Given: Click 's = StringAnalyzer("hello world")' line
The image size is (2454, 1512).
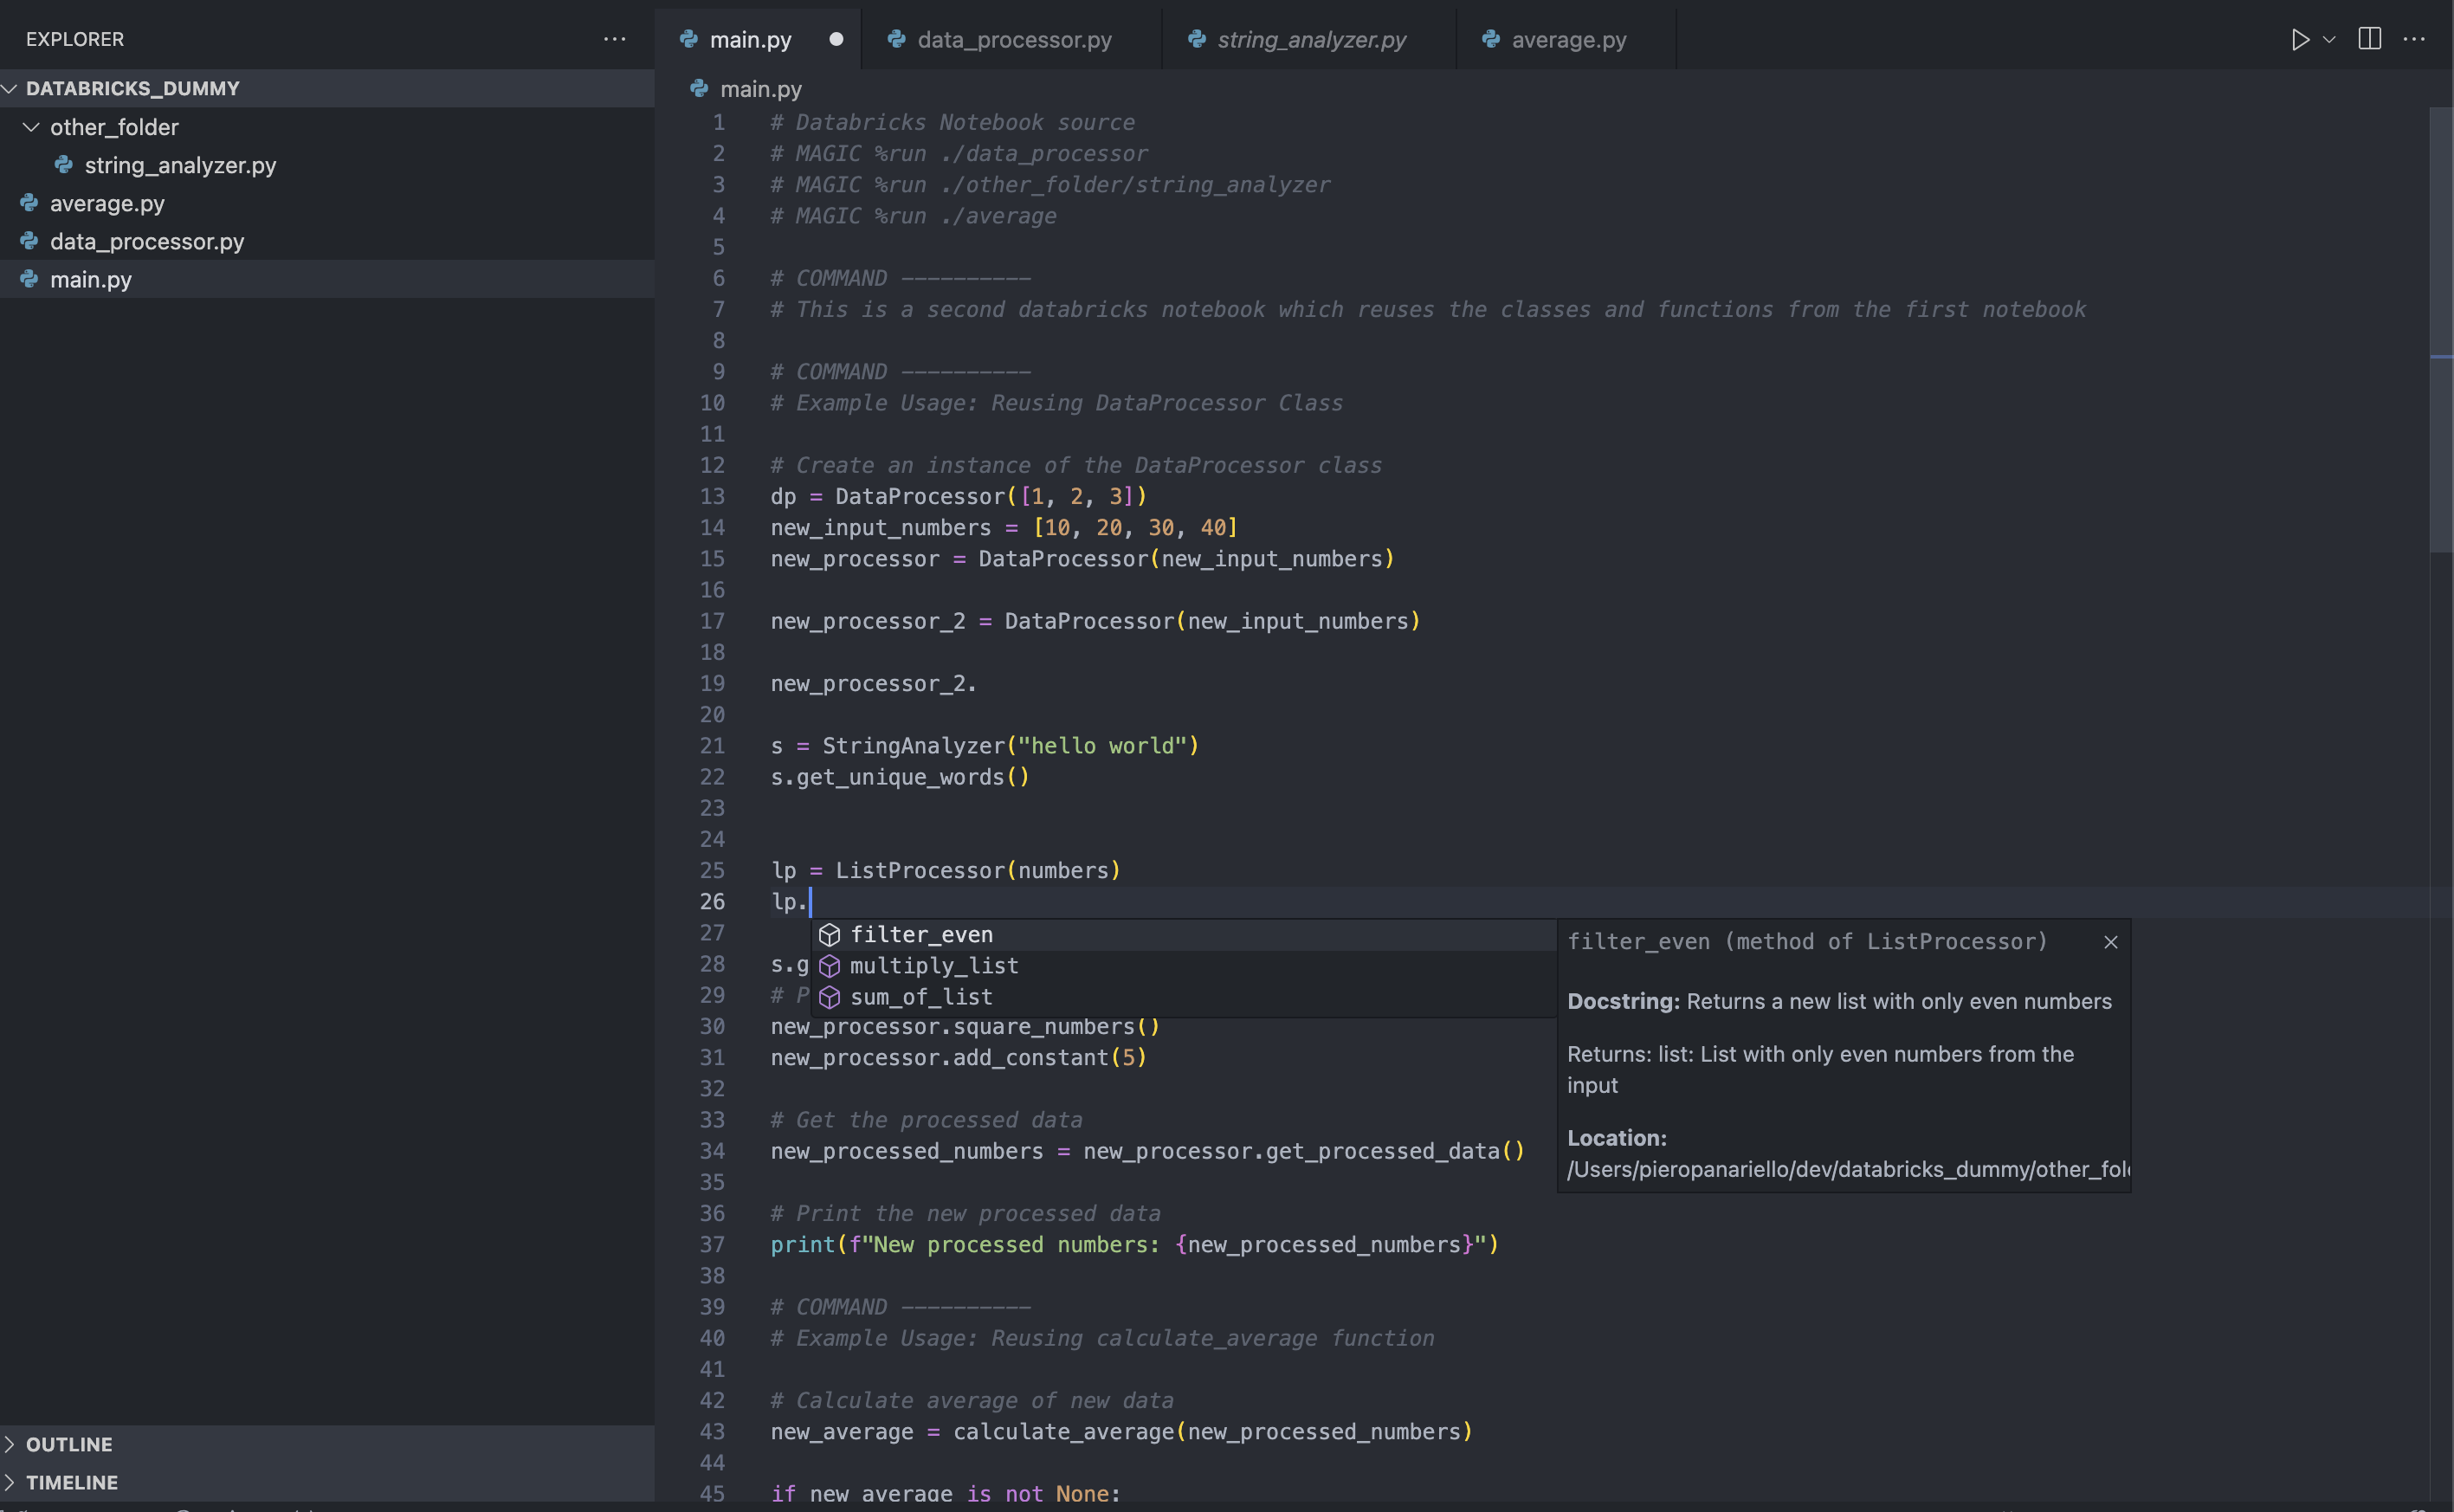Looking at the screenshot, I should click(984, 746).
